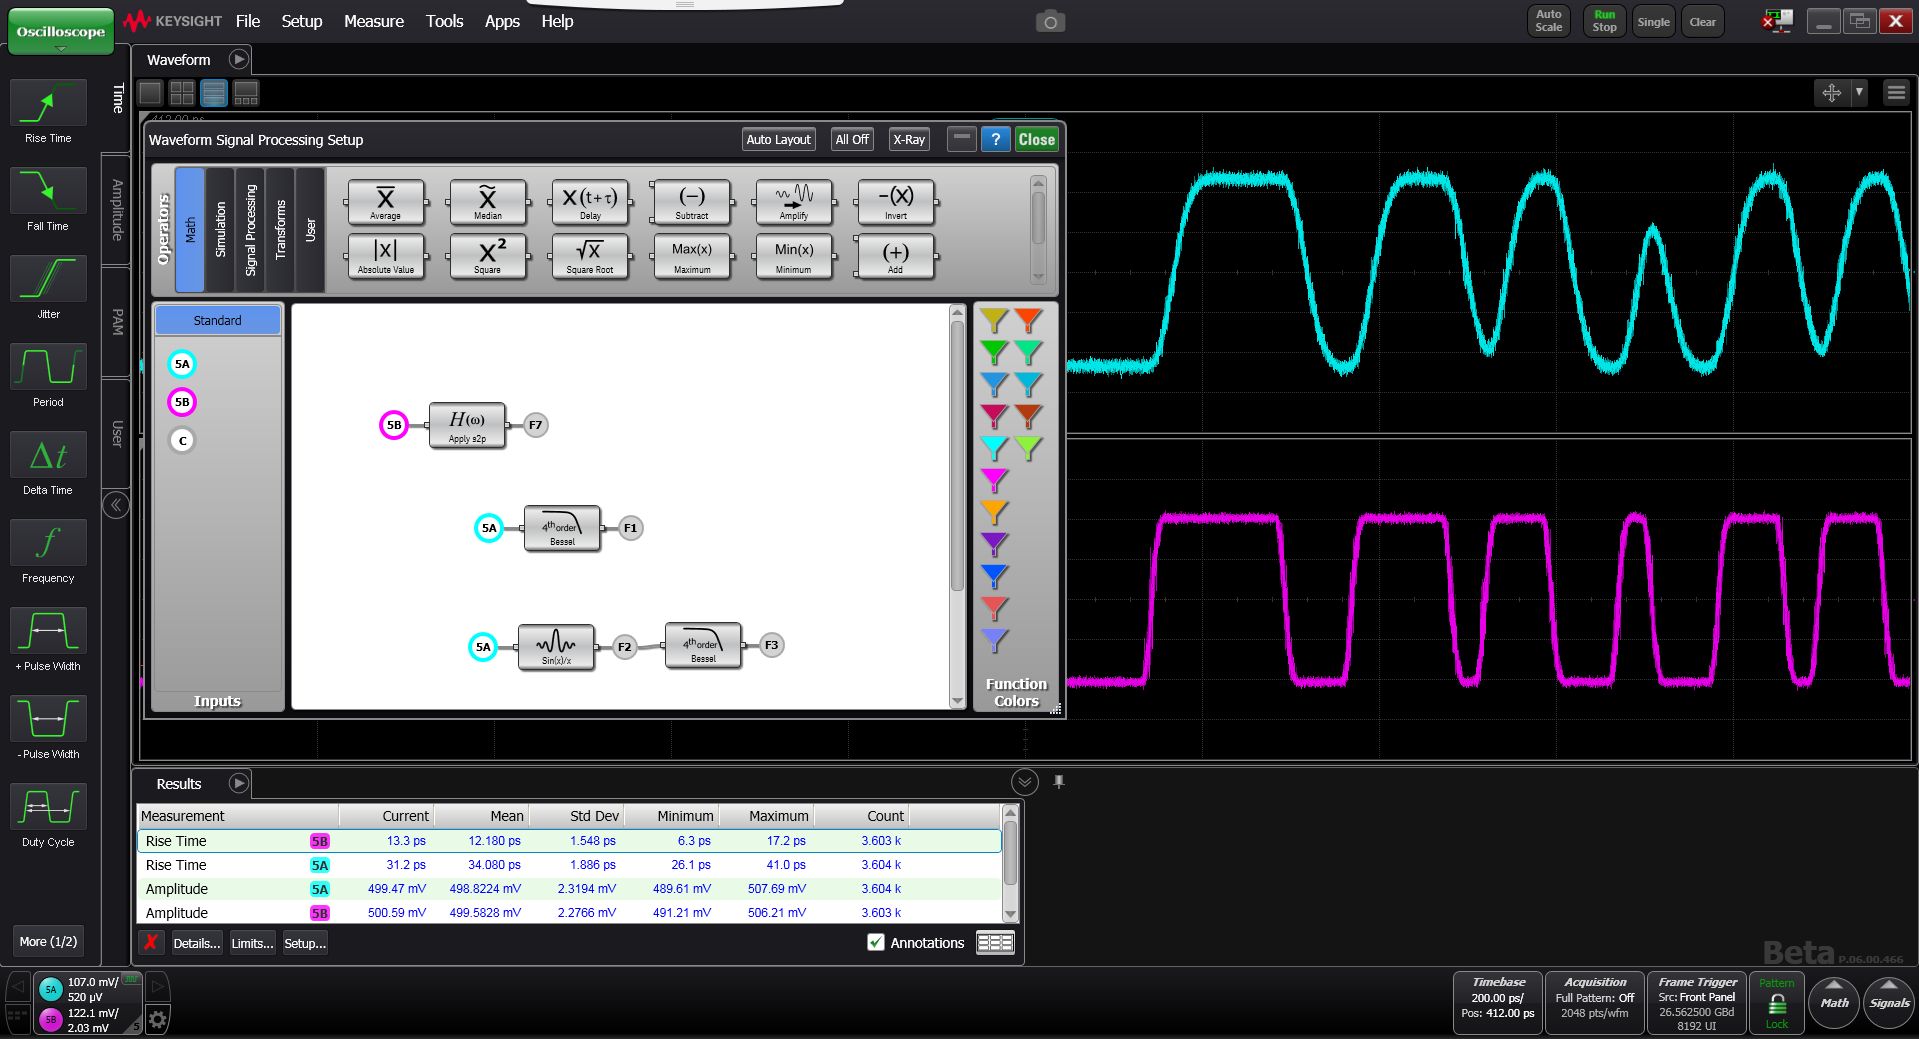
Task: Click the Apply s2p function block
Action: tap(467, 425)
